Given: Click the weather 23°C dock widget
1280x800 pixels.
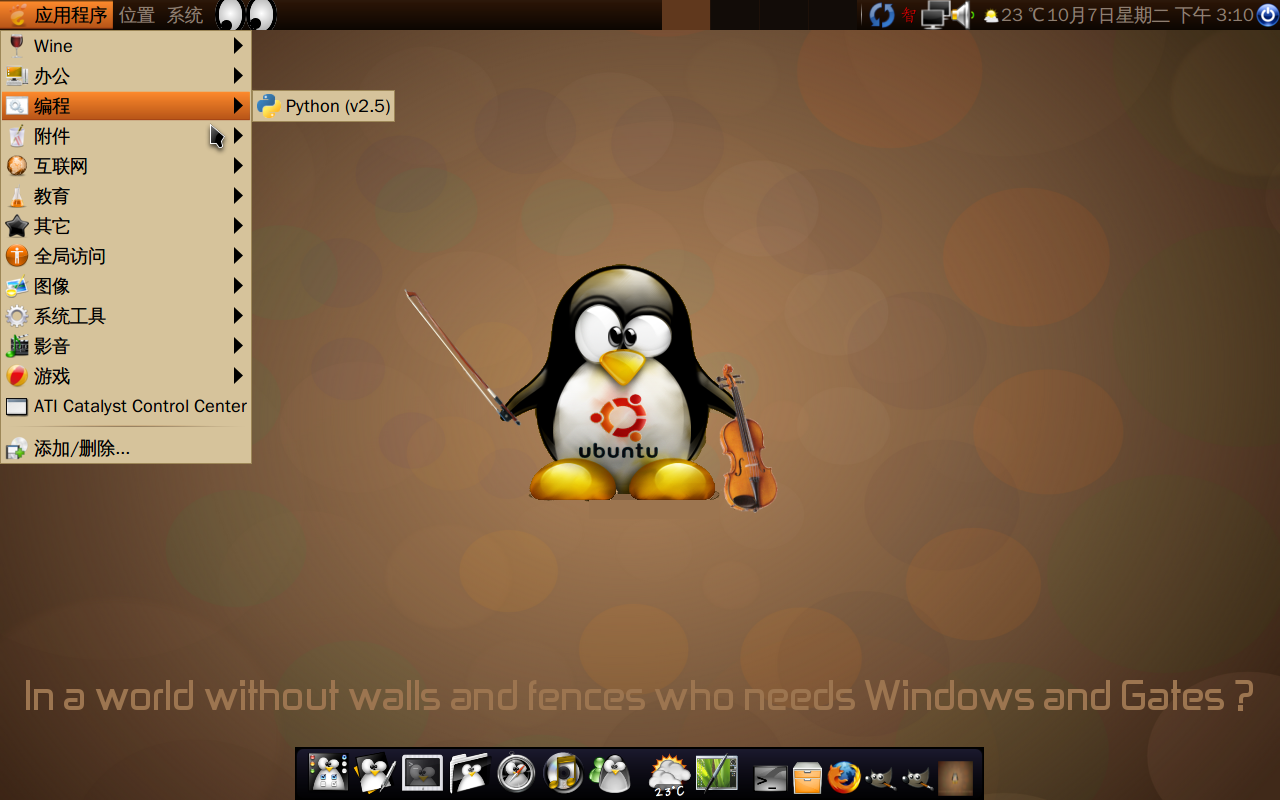Looking at the screenshot, I should click(x=669, y=775).
